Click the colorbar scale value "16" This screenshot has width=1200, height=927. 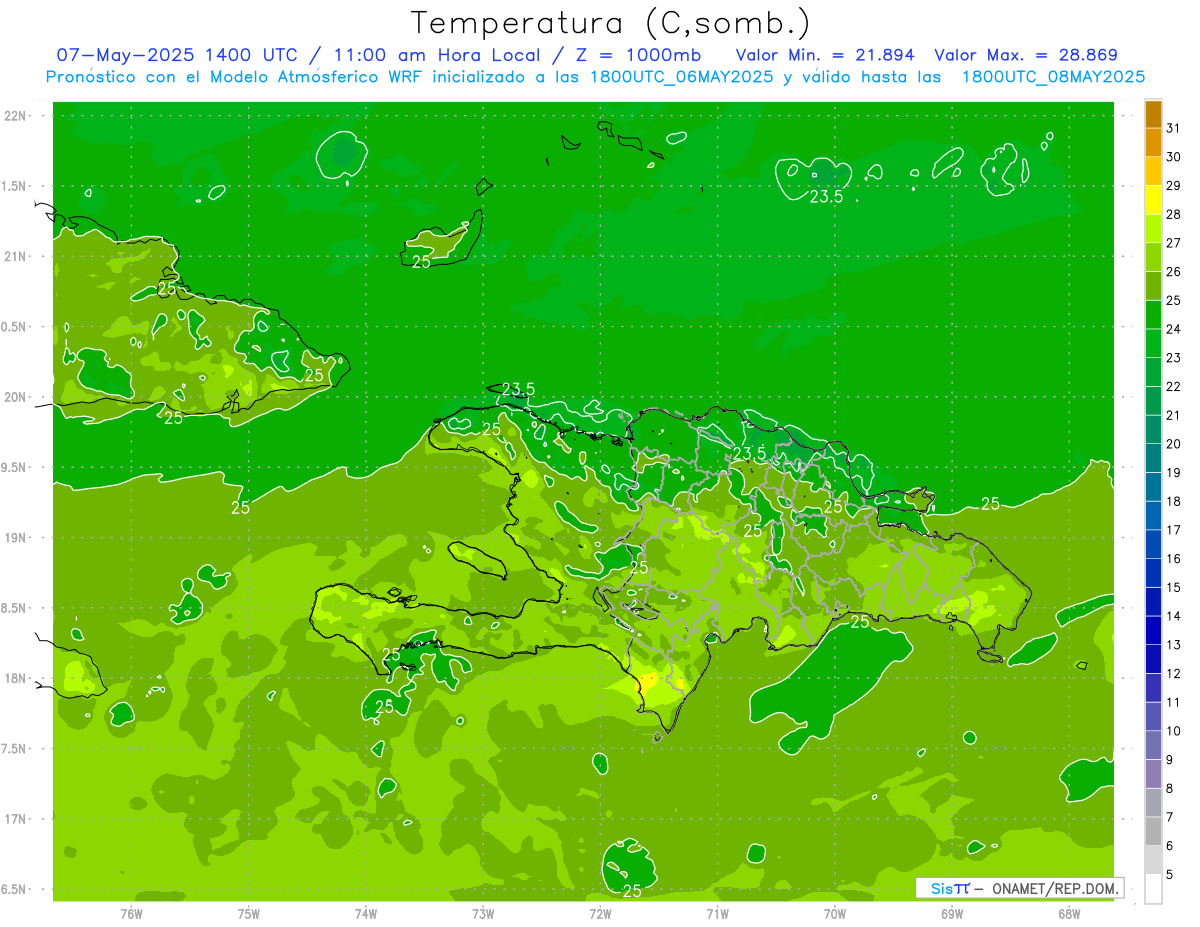1174,558
